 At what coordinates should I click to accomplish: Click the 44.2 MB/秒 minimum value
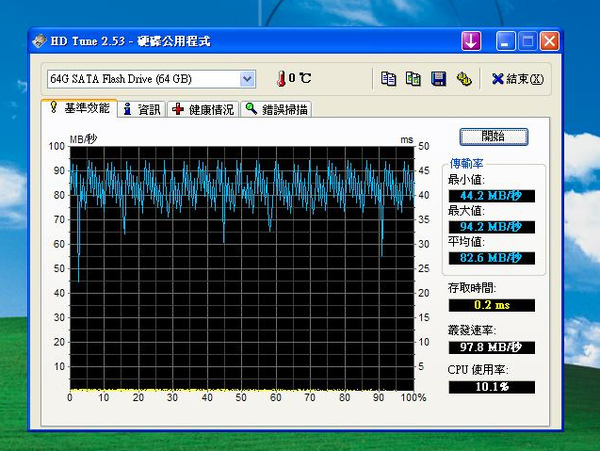pos(492,196)
